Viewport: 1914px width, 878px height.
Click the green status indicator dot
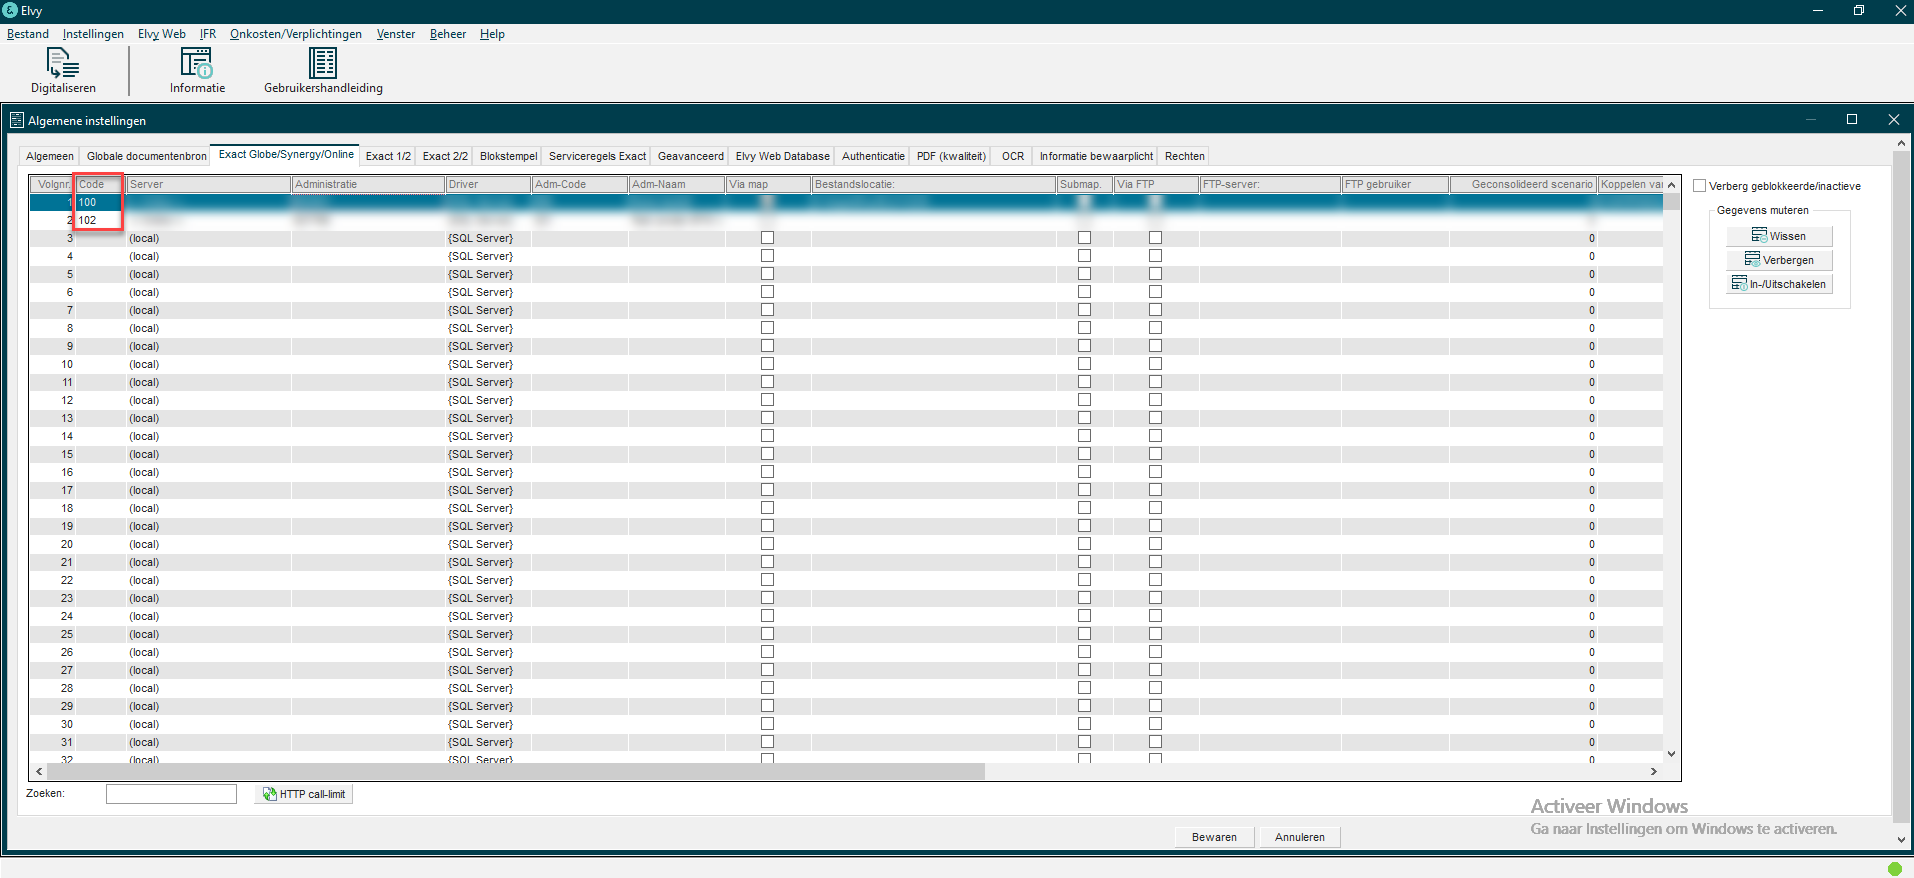(x=1894, y=868)
